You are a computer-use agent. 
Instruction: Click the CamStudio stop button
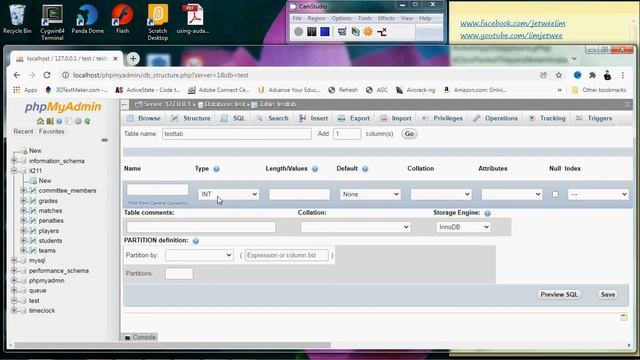[x=325, y=31]
